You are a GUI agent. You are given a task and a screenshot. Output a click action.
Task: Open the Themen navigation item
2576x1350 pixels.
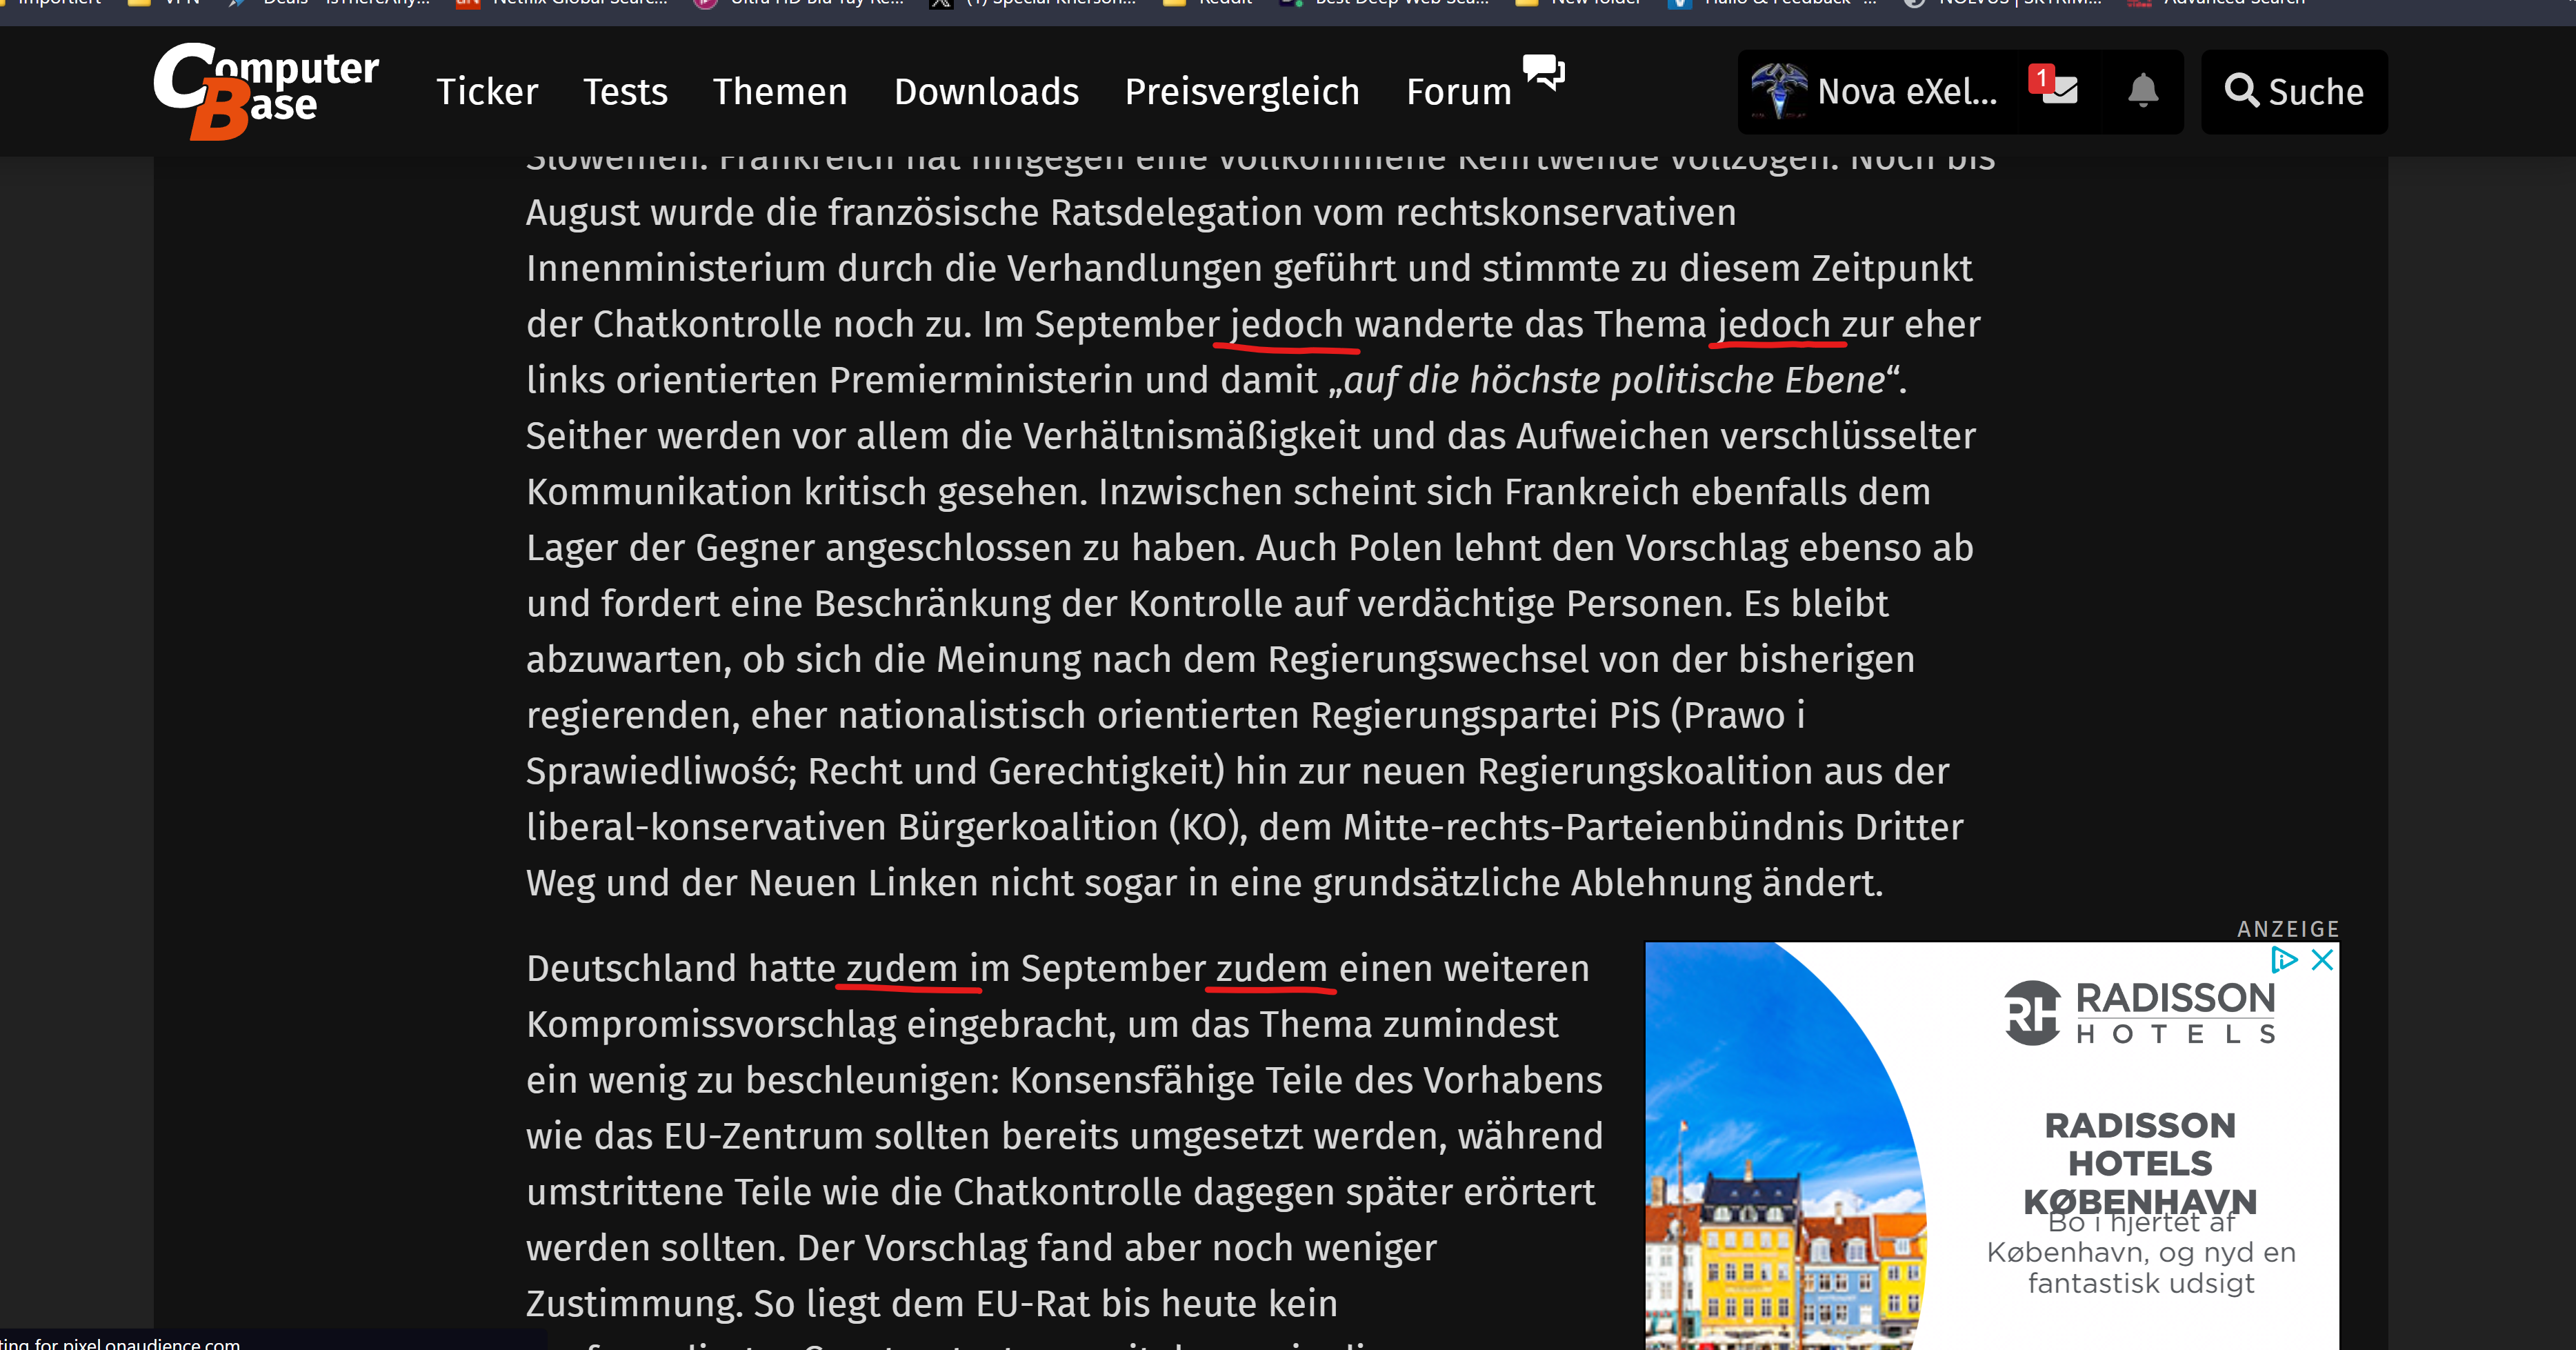[x=780, y=92]
